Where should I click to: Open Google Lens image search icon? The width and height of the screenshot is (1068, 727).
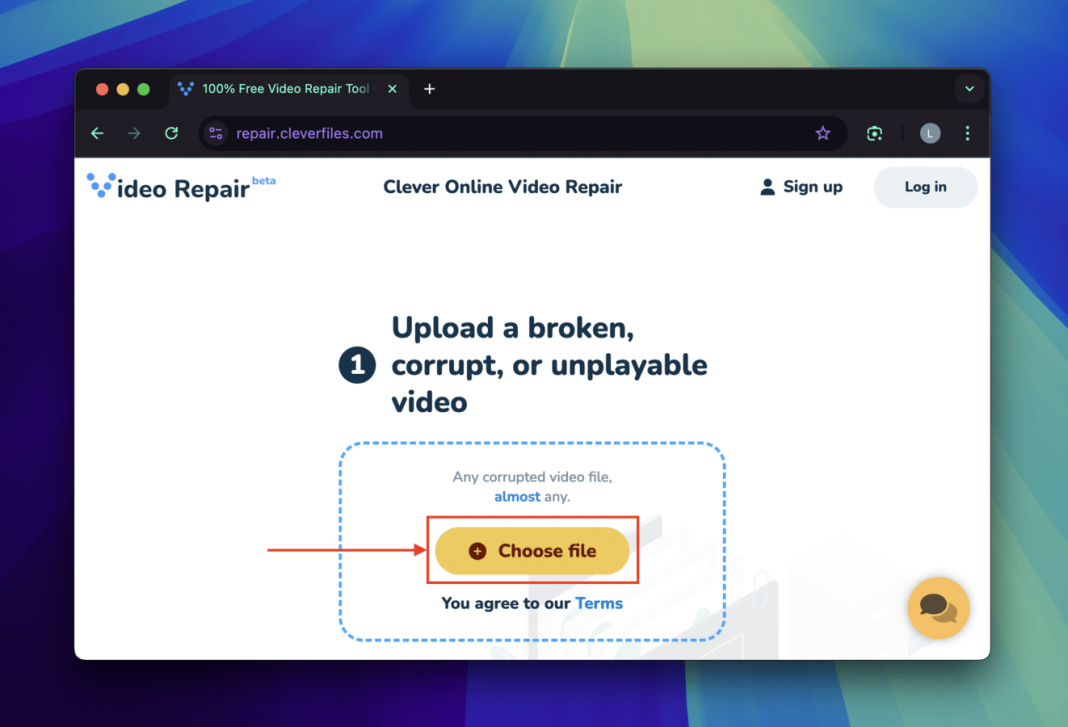[874, 133]
